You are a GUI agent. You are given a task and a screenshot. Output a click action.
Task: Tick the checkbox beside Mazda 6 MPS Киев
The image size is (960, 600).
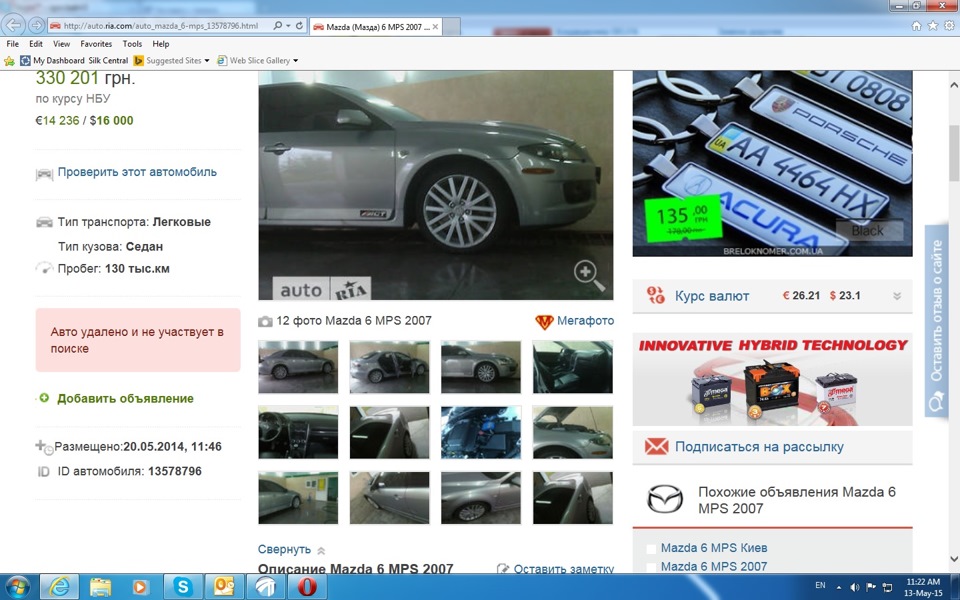click(x=651, y=549)
